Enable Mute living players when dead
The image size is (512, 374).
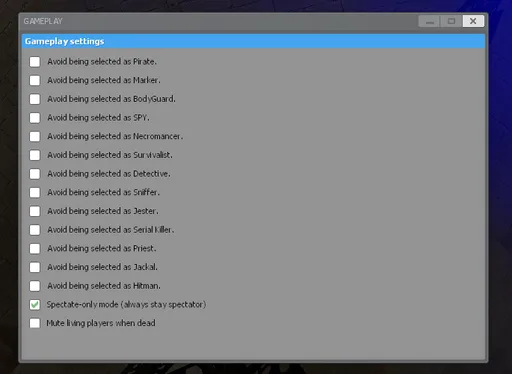point(35,323)
